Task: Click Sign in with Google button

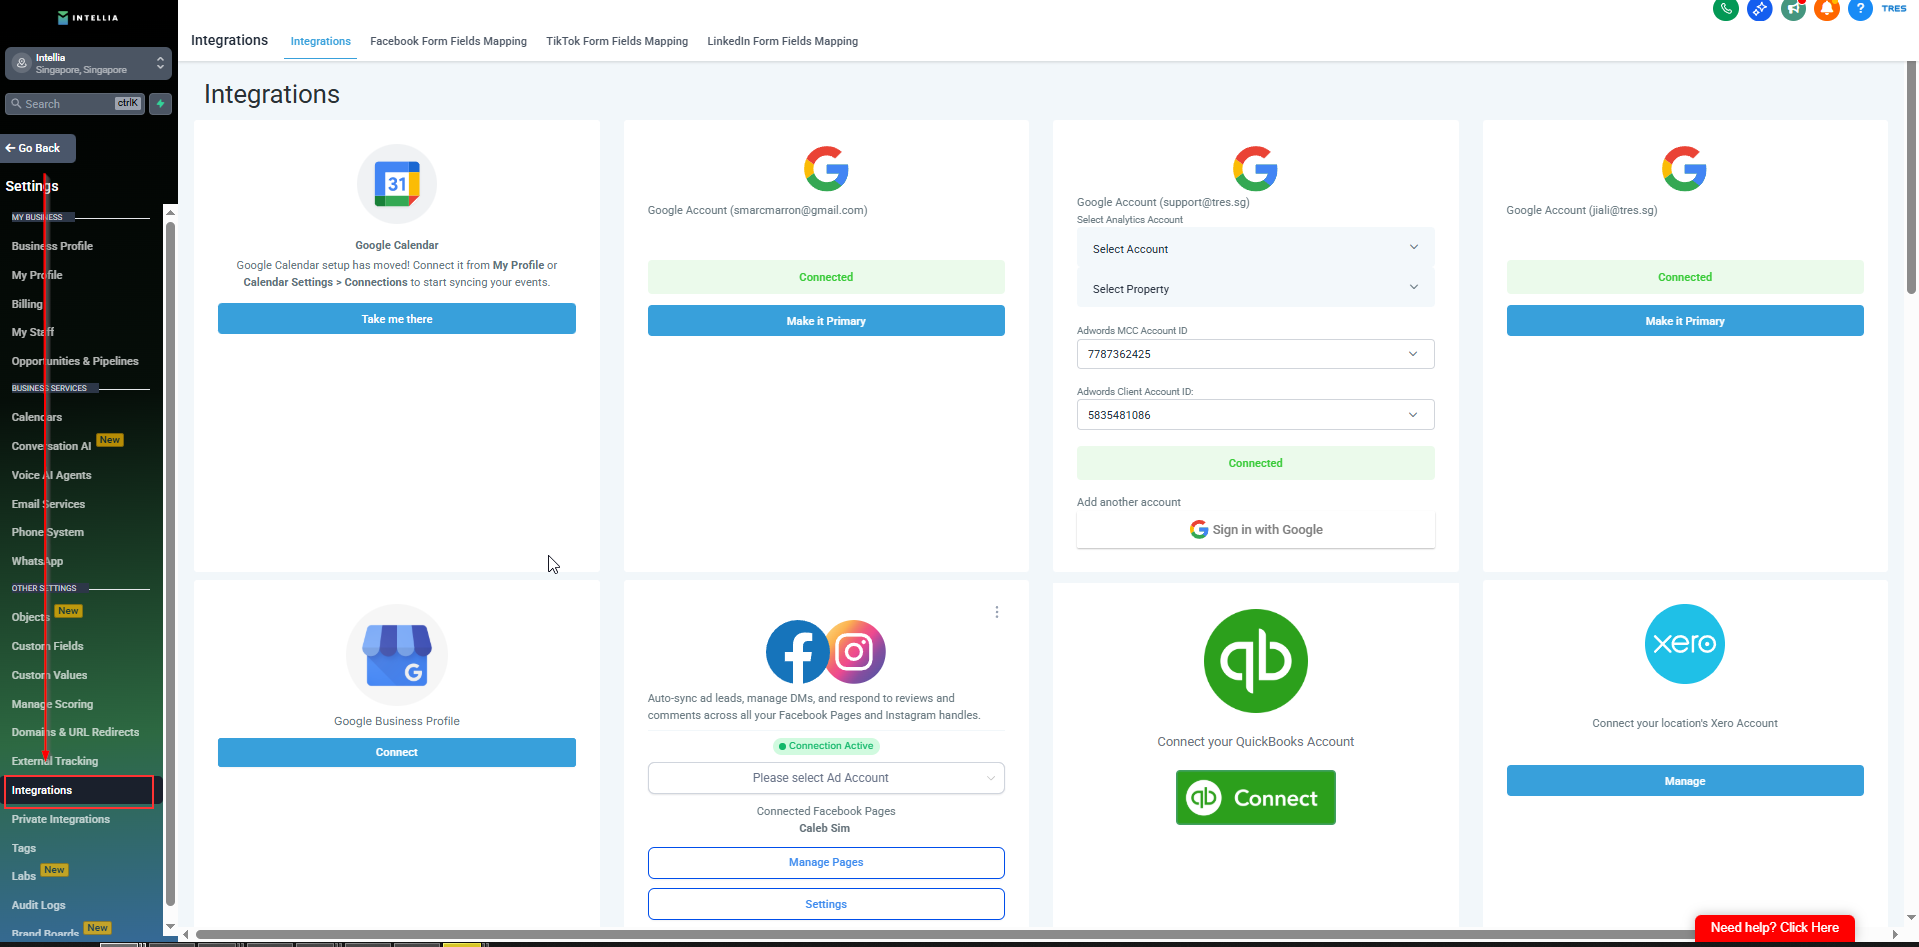Action: click(1255, 530)
